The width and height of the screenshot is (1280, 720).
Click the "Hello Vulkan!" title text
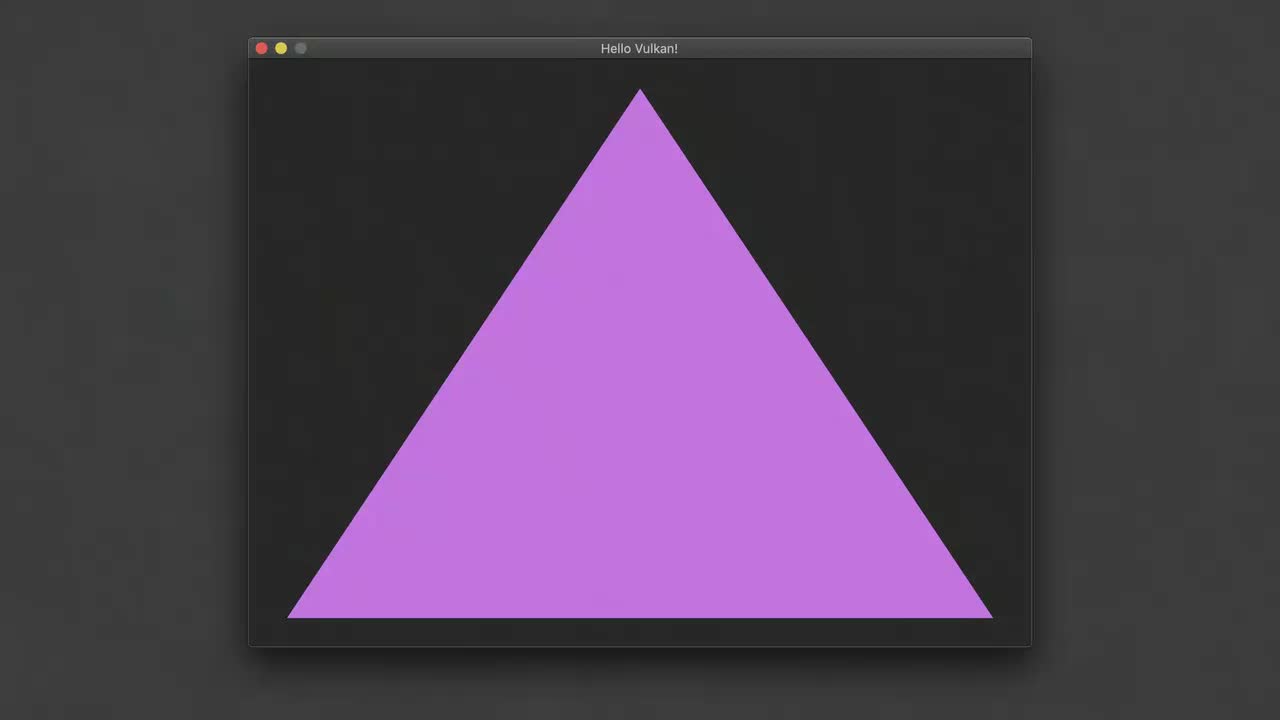639,48
